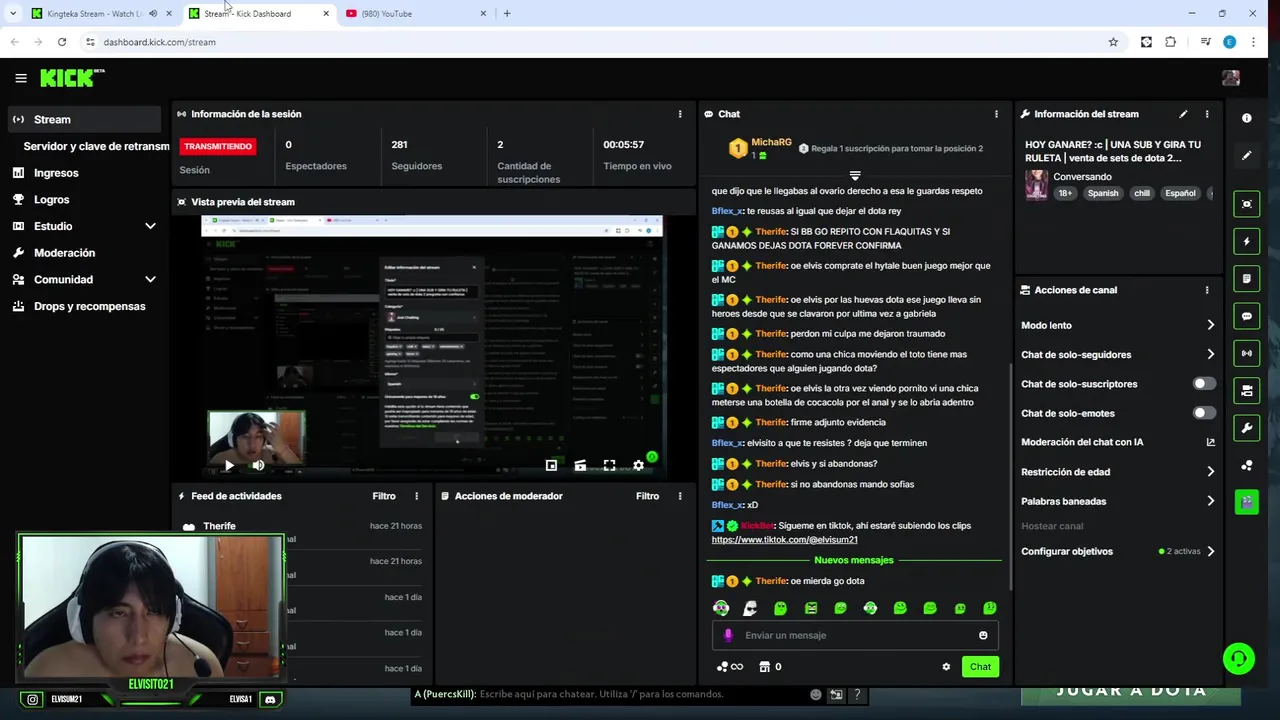This screenshot has width=1280, height=720.
Task: Click the green clapperboard icon in right sidebar
Action: pyautogui.click(x=1246, y=502)
